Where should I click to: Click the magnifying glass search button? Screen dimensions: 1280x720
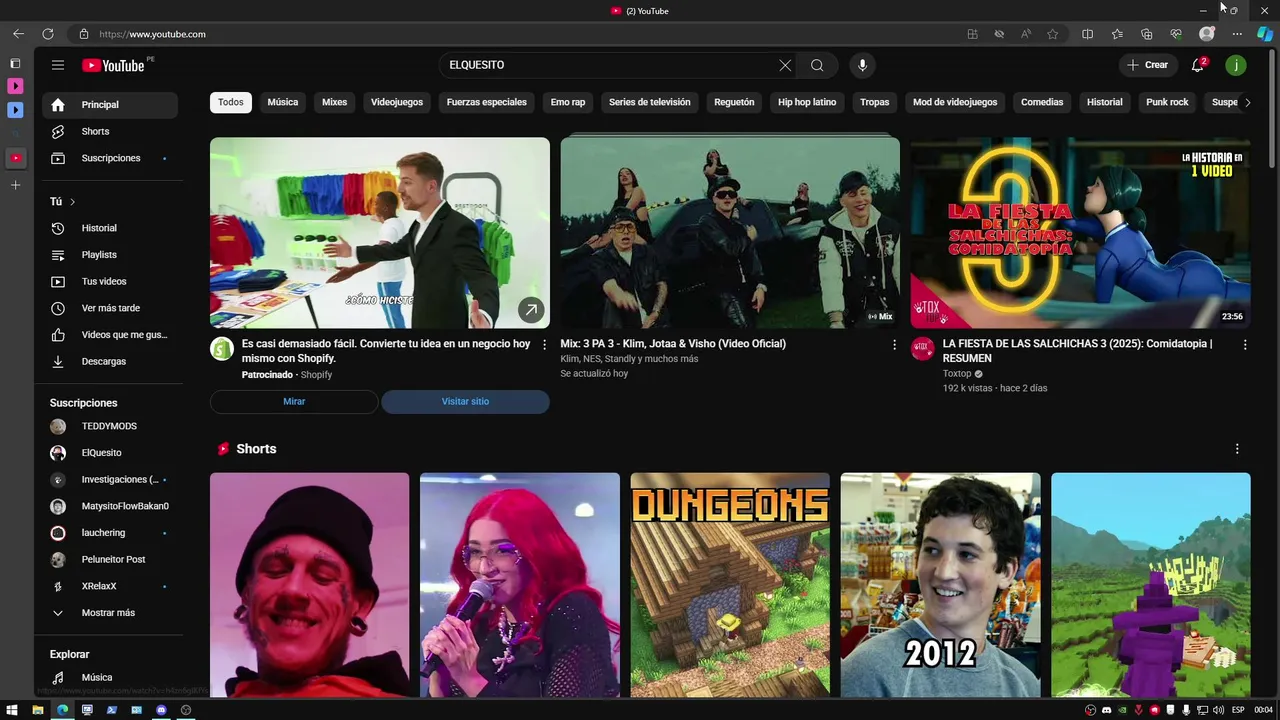coord(817,65)
